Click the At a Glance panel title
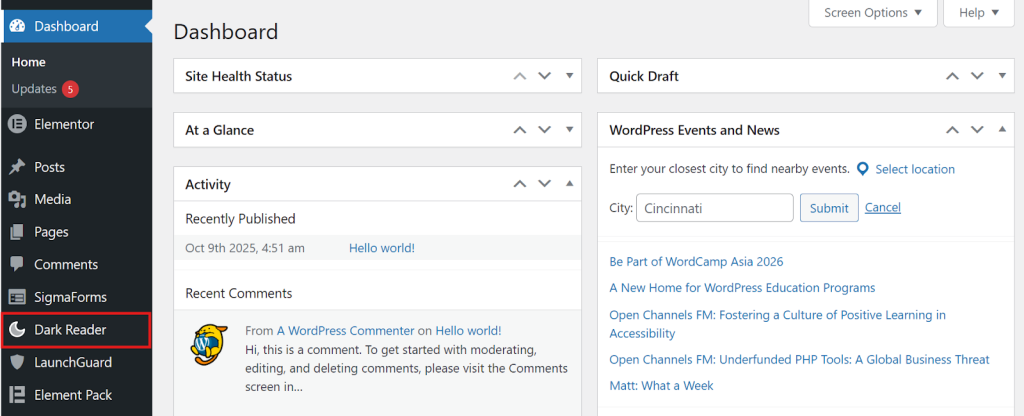This screenshot has width=1024, height=416. click(x=219, y=130)
